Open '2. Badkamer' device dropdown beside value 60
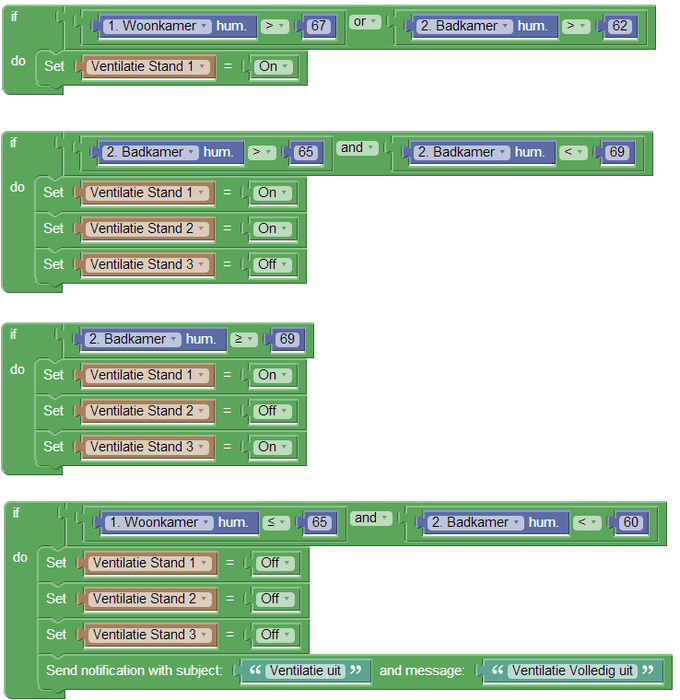 click(478, 522)
